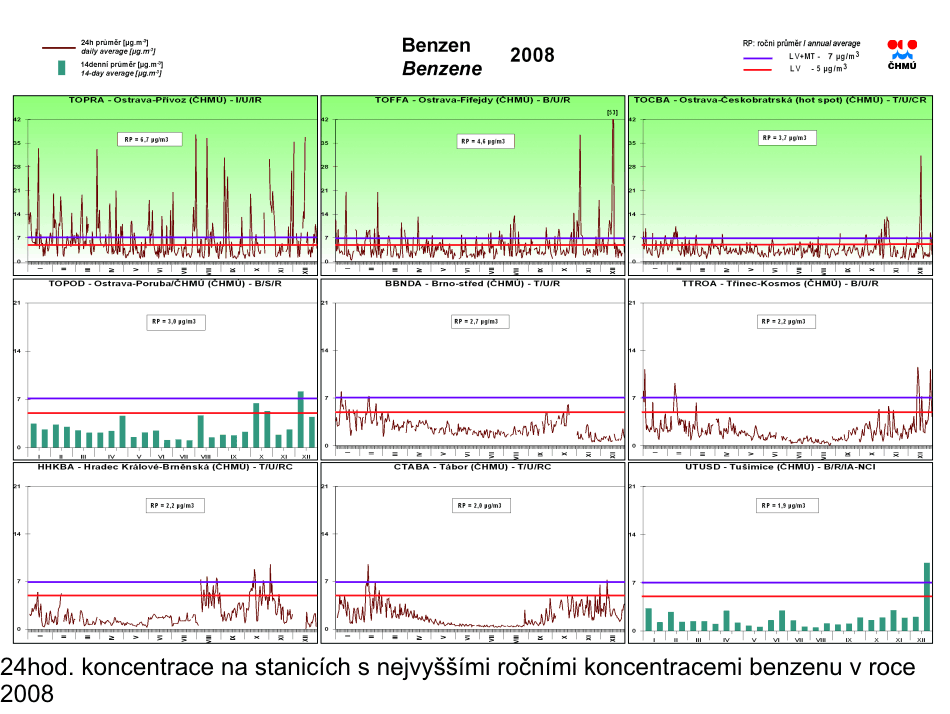Select the Benzen Benzene heading

click(441, 57)
